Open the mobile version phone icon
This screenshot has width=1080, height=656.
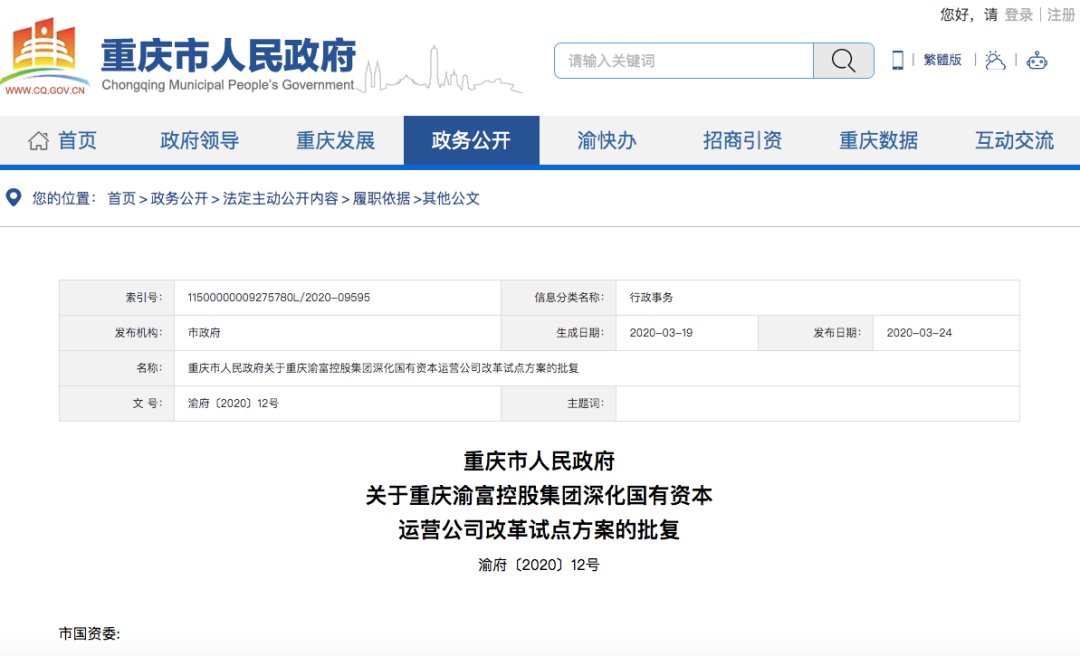coord(897,60)
